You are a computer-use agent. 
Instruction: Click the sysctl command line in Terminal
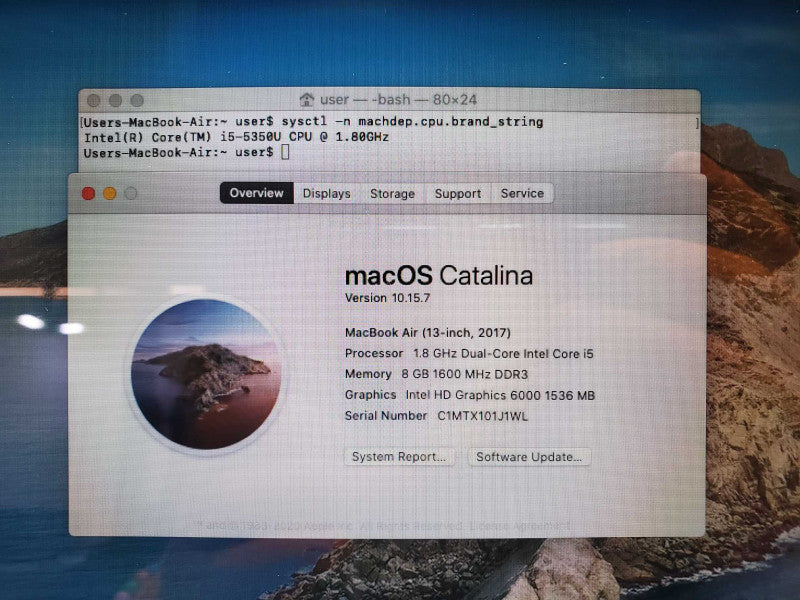pos(313,122)
